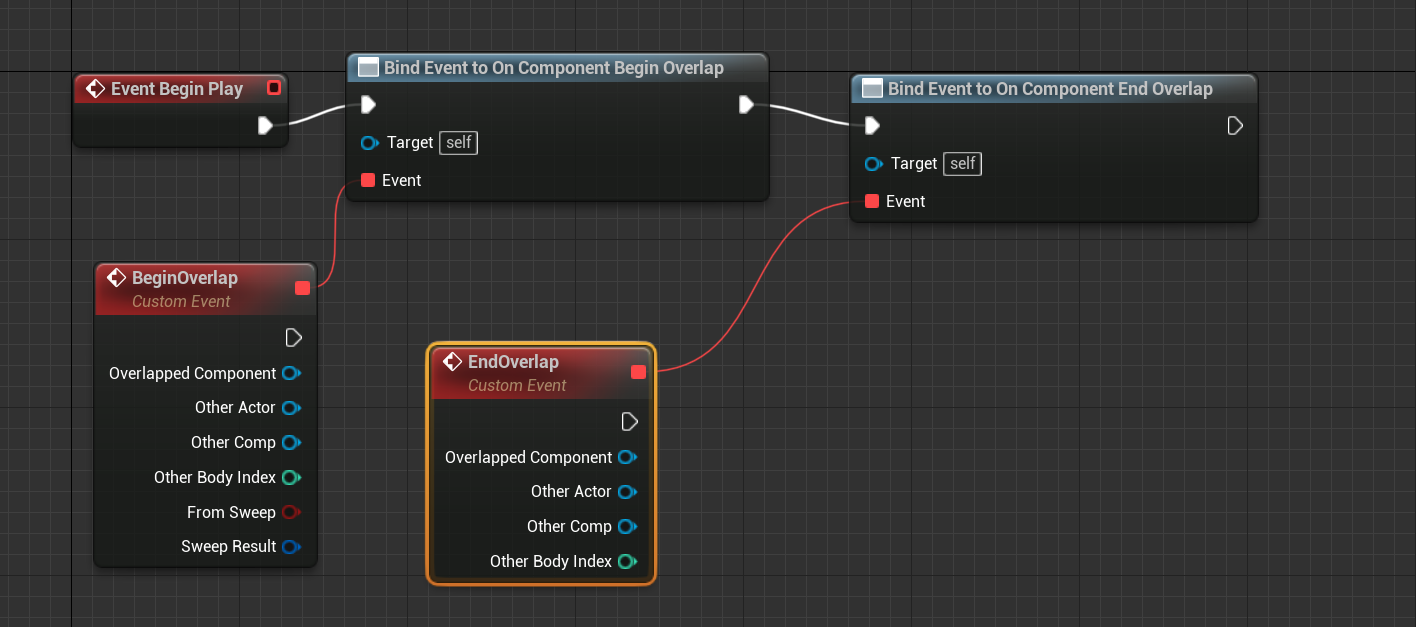
Task: Click exec output pin of Bind End Overlap node
Action: (x=1235, y=125)
